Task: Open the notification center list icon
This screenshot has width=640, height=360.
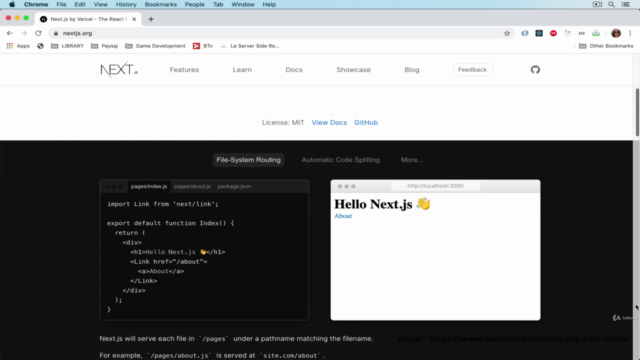Action: pos(626,4)
